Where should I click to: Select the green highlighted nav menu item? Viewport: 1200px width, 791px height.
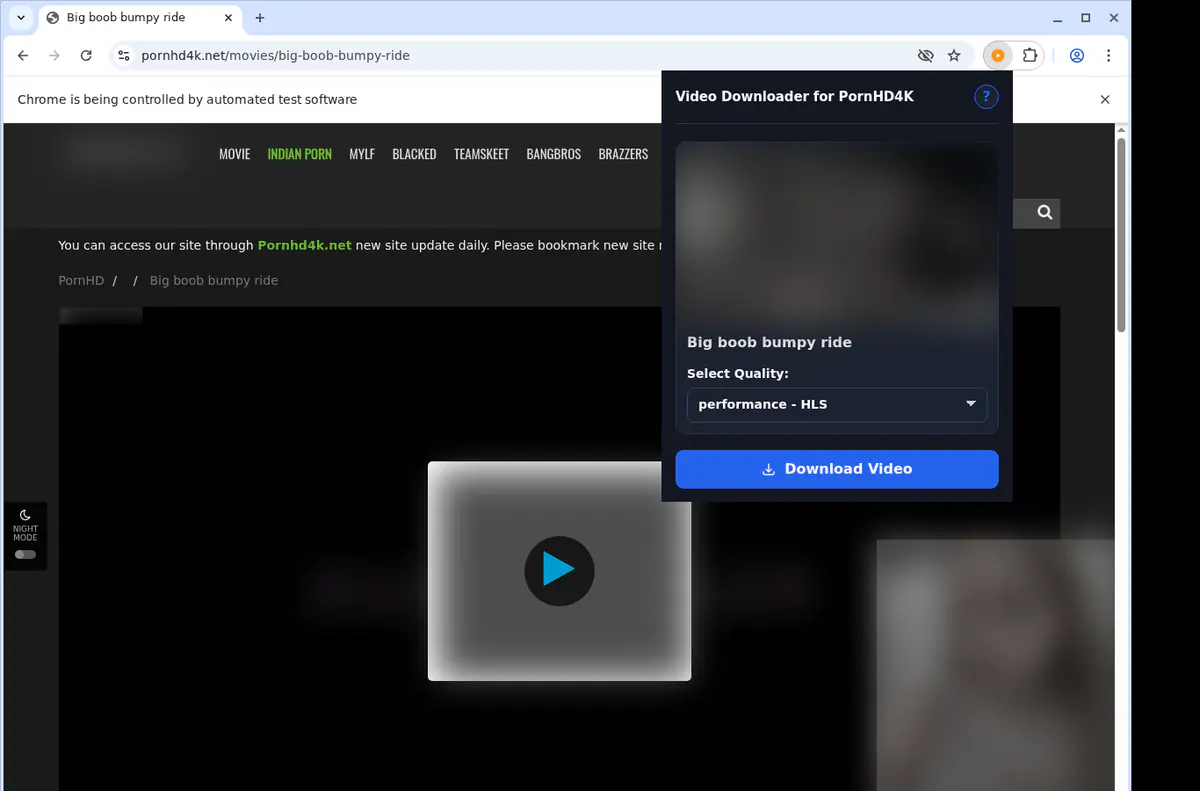coord(300,154)
